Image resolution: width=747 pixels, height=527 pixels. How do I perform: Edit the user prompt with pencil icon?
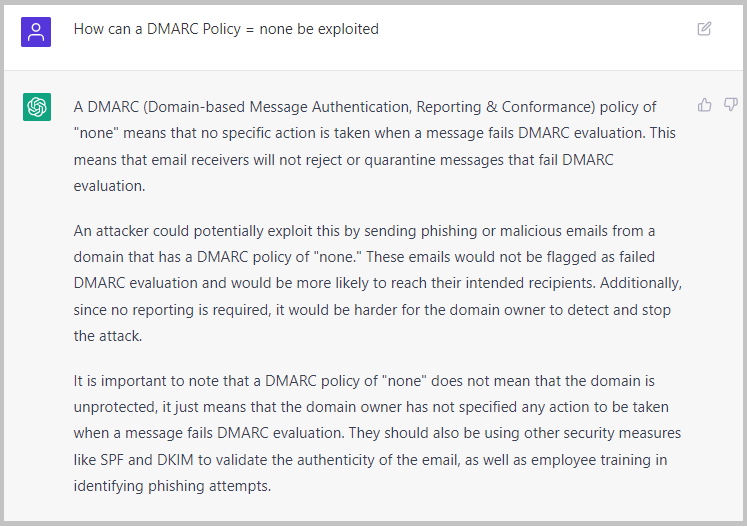704,29
